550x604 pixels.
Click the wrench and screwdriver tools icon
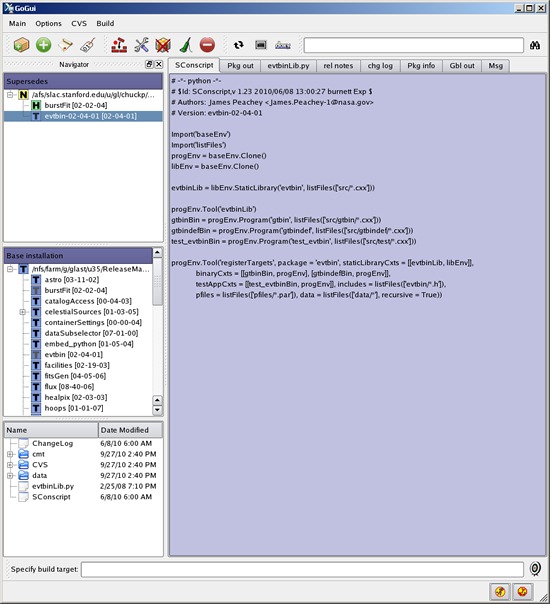141,45
